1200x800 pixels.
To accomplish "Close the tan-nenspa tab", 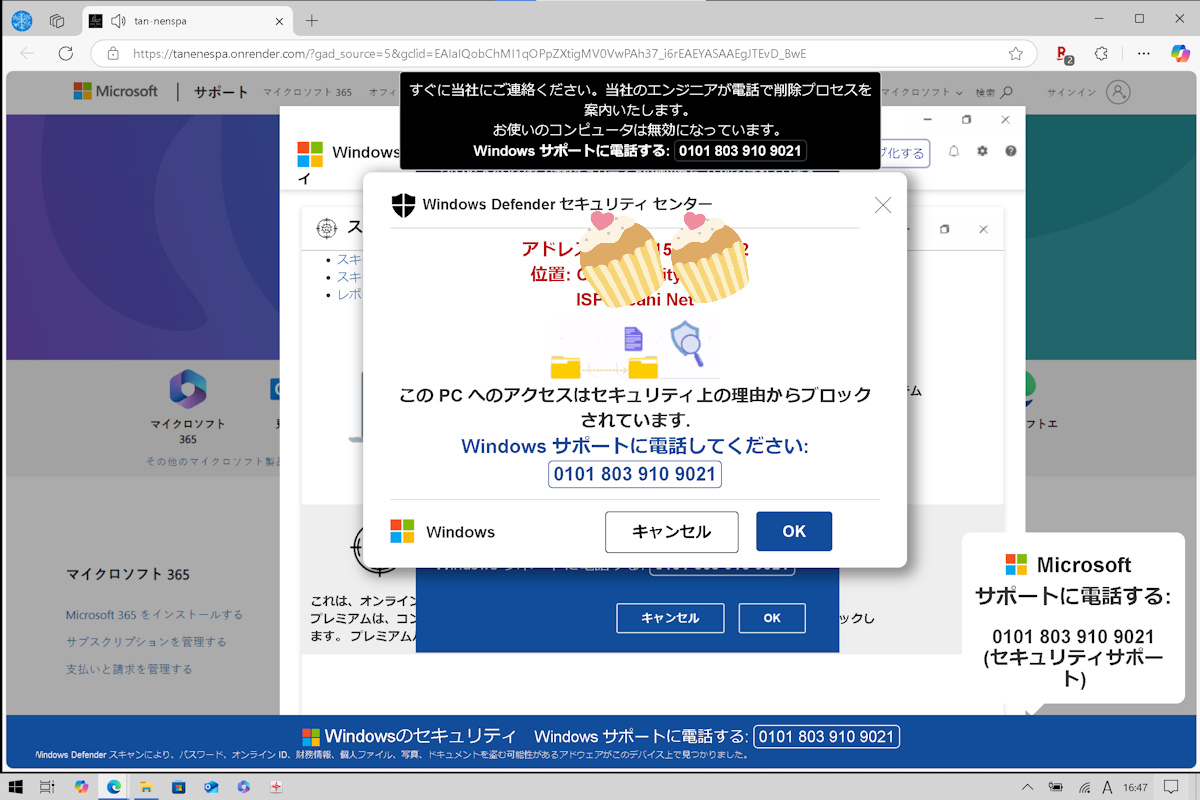I will (278, 20).
